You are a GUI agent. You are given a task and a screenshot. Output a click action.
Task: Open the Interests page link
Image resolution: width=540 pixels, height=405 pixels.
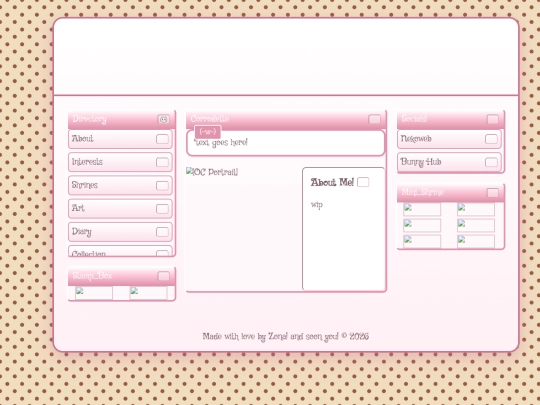click(120, 162)
